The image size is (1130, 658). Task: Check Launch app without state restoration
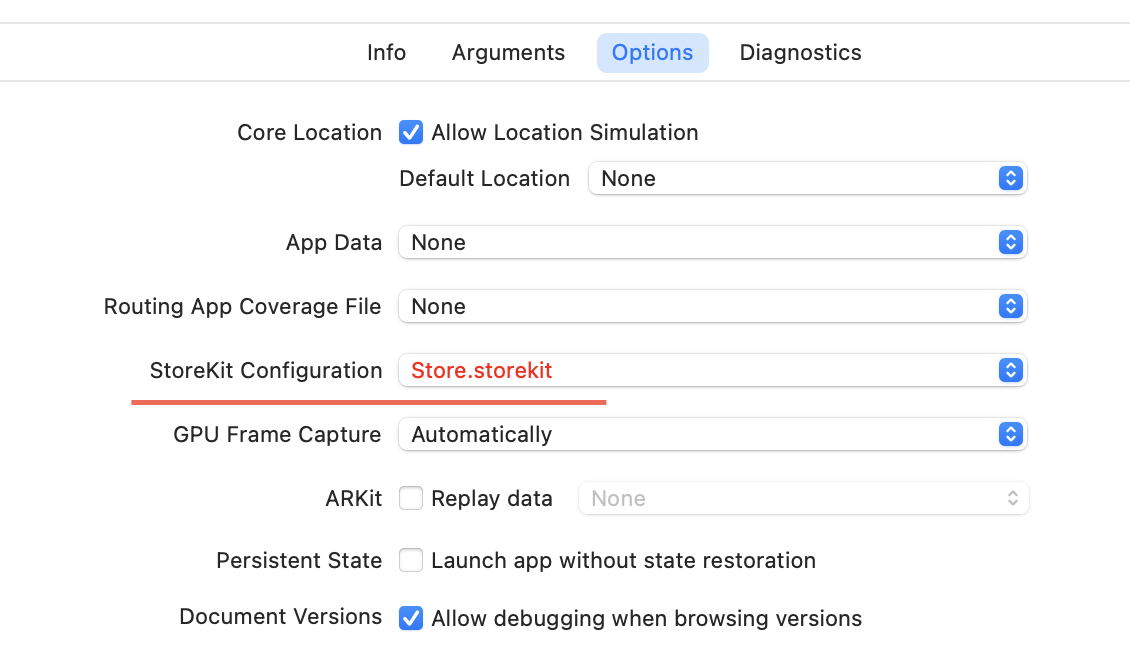tap(411, 561)
